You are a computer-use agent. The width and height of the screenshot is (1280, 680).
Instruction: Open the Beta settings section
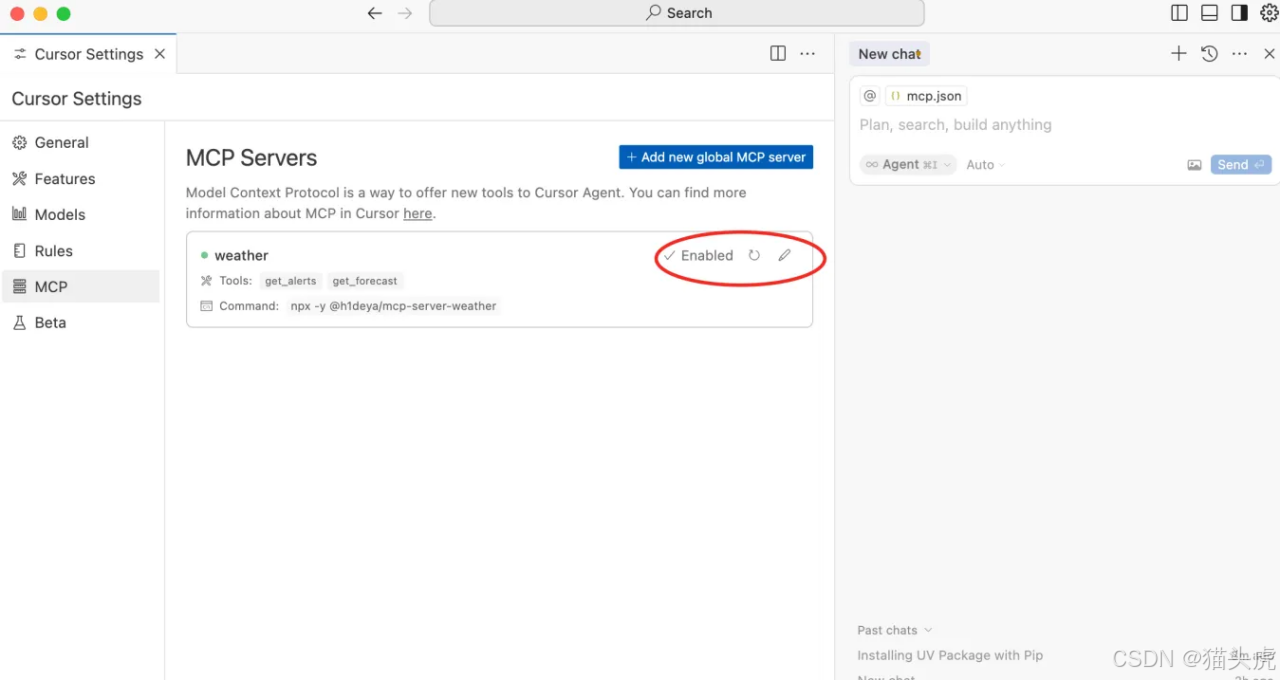pos(80,323)
